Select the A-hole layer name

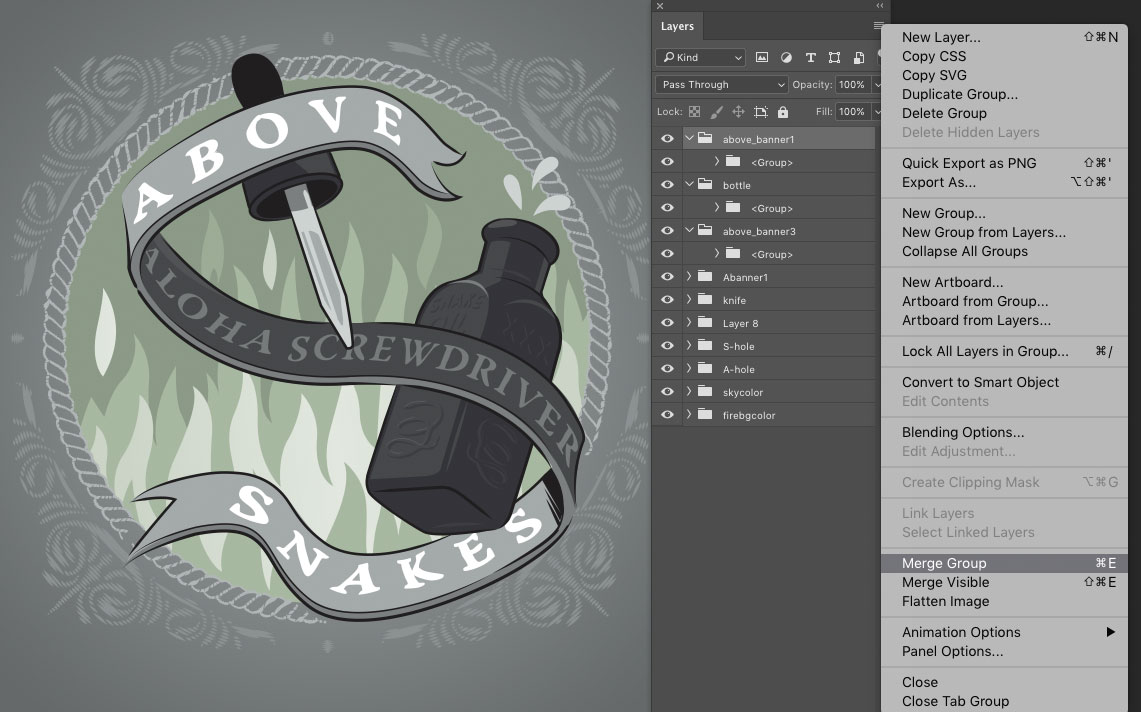tap(739, 369)
